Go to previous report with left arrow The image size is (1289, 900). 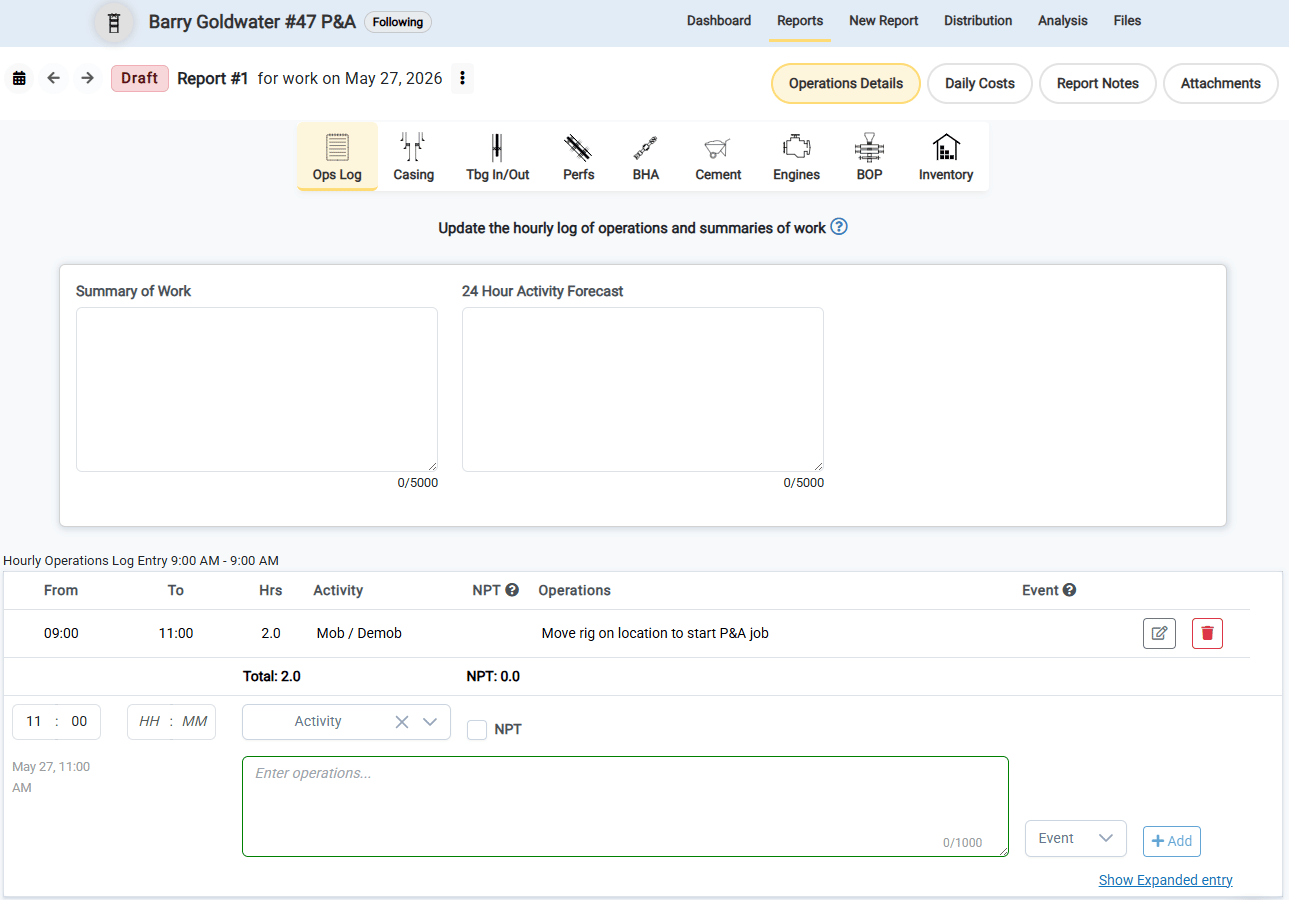pos(54,78)
